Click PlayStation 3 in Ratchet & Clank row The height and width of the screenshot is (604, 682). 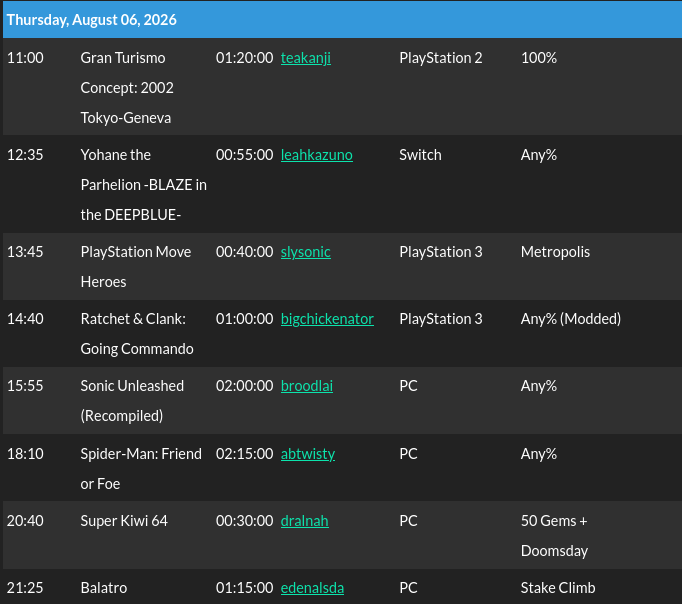pos(441,319)
